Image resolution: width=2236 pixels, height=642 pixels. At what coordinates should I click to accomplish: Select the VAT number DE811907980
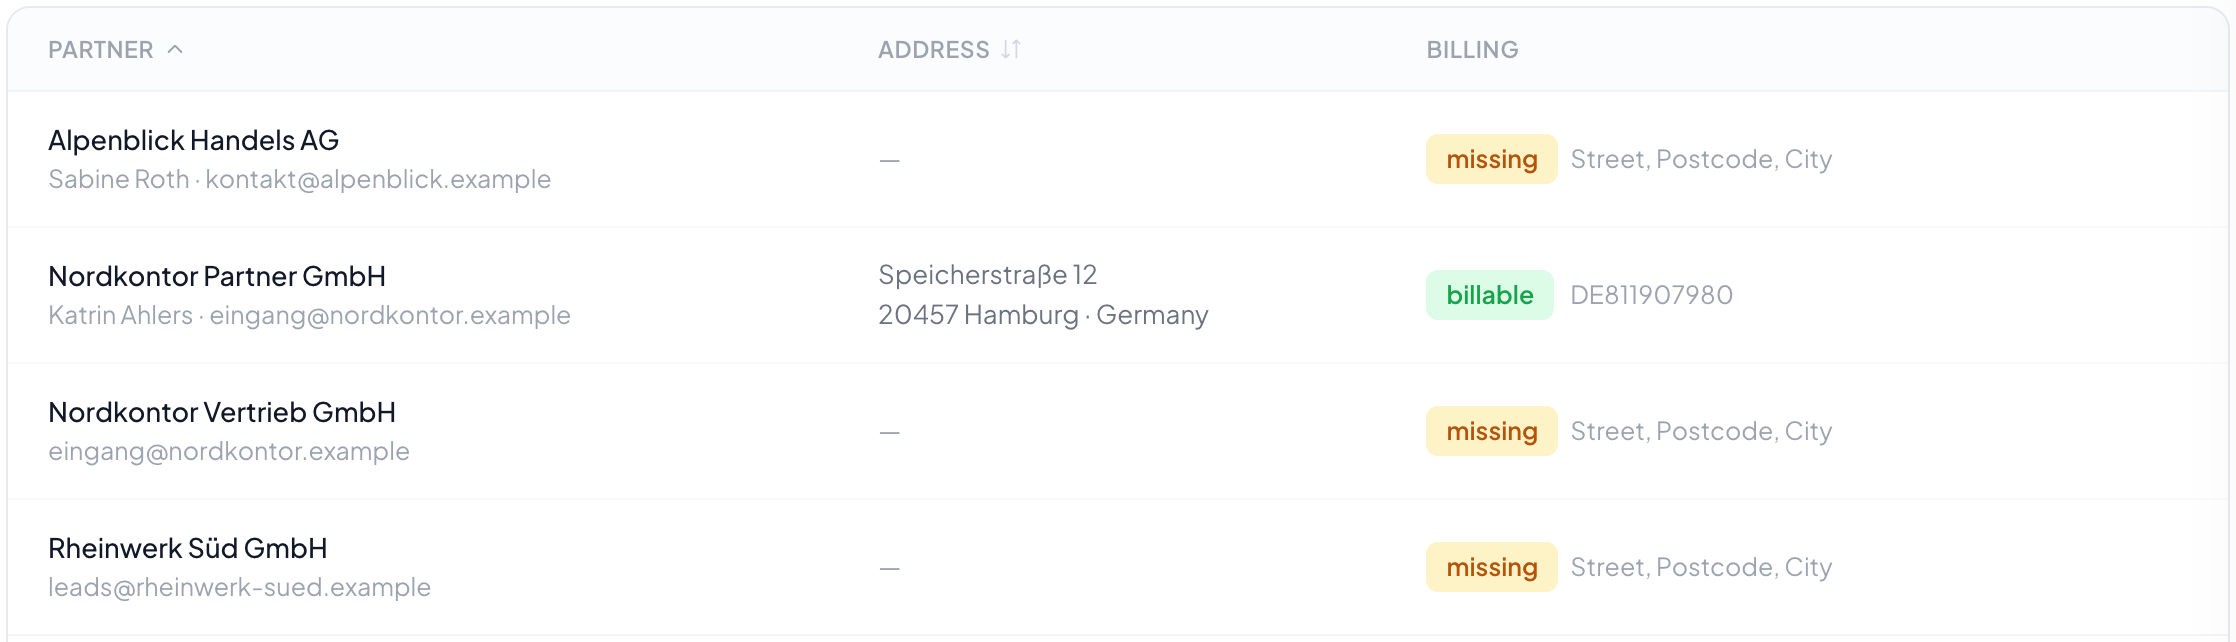click(1651, 295)
